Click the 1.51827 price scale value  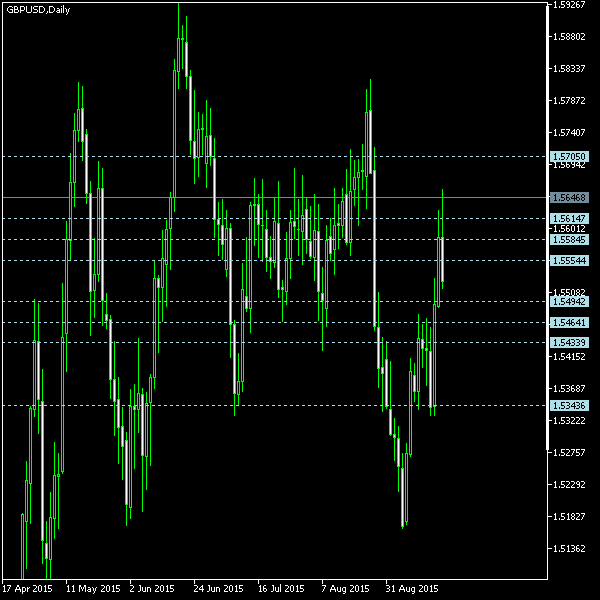pos(569,517)
